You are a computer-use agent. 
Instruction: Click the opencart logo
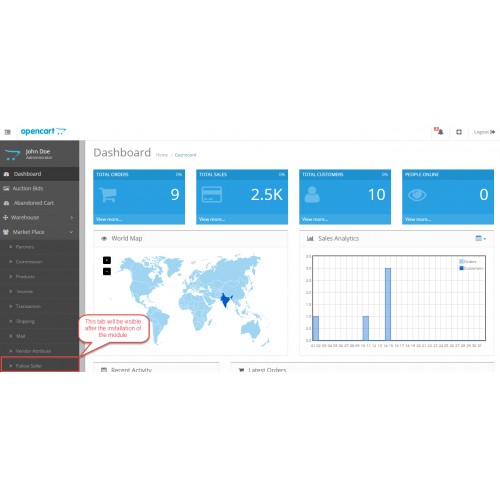43,131
